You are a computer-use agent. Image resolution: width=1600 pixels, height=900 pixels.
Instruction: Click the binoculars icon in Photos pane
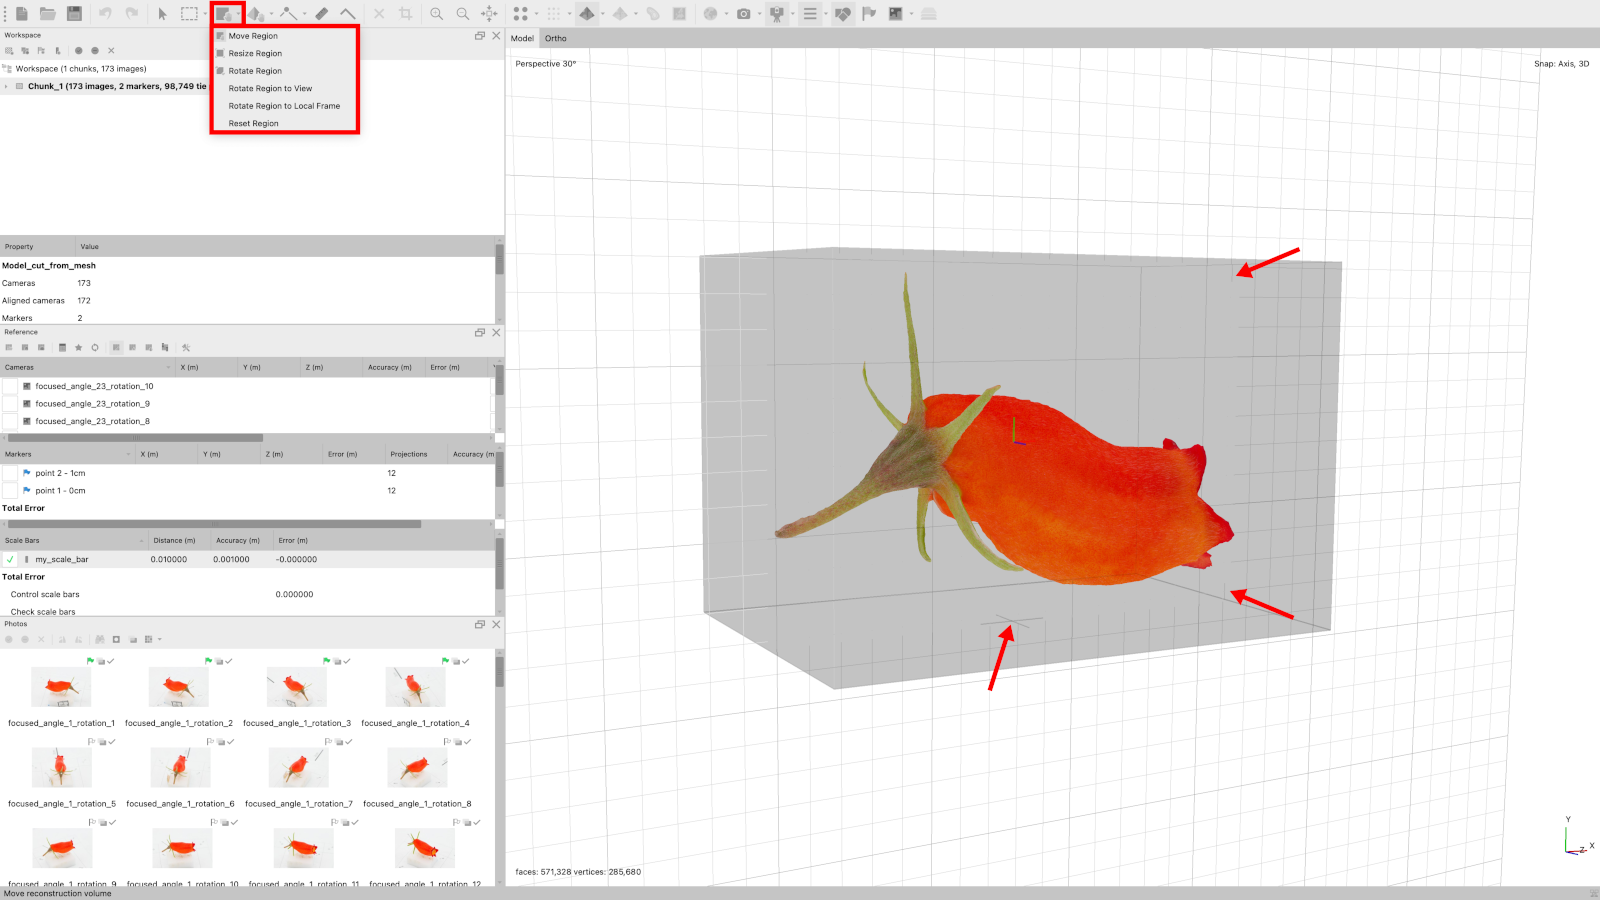100,639
